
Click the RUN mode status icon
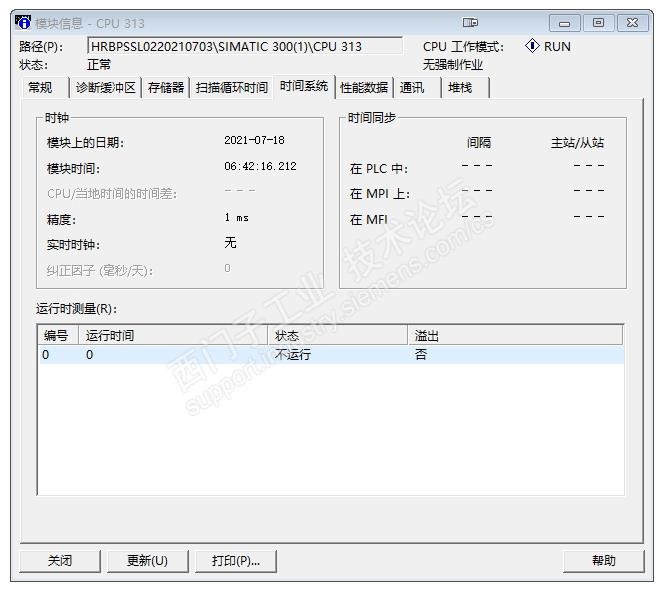point(532,46)
